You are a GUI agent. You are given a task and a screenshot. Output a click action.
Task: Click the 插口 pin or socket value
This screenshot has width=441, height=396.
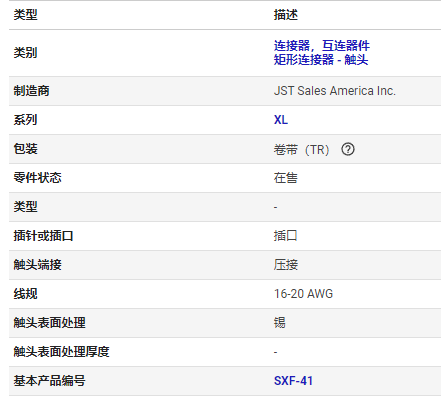coord(285,236)
